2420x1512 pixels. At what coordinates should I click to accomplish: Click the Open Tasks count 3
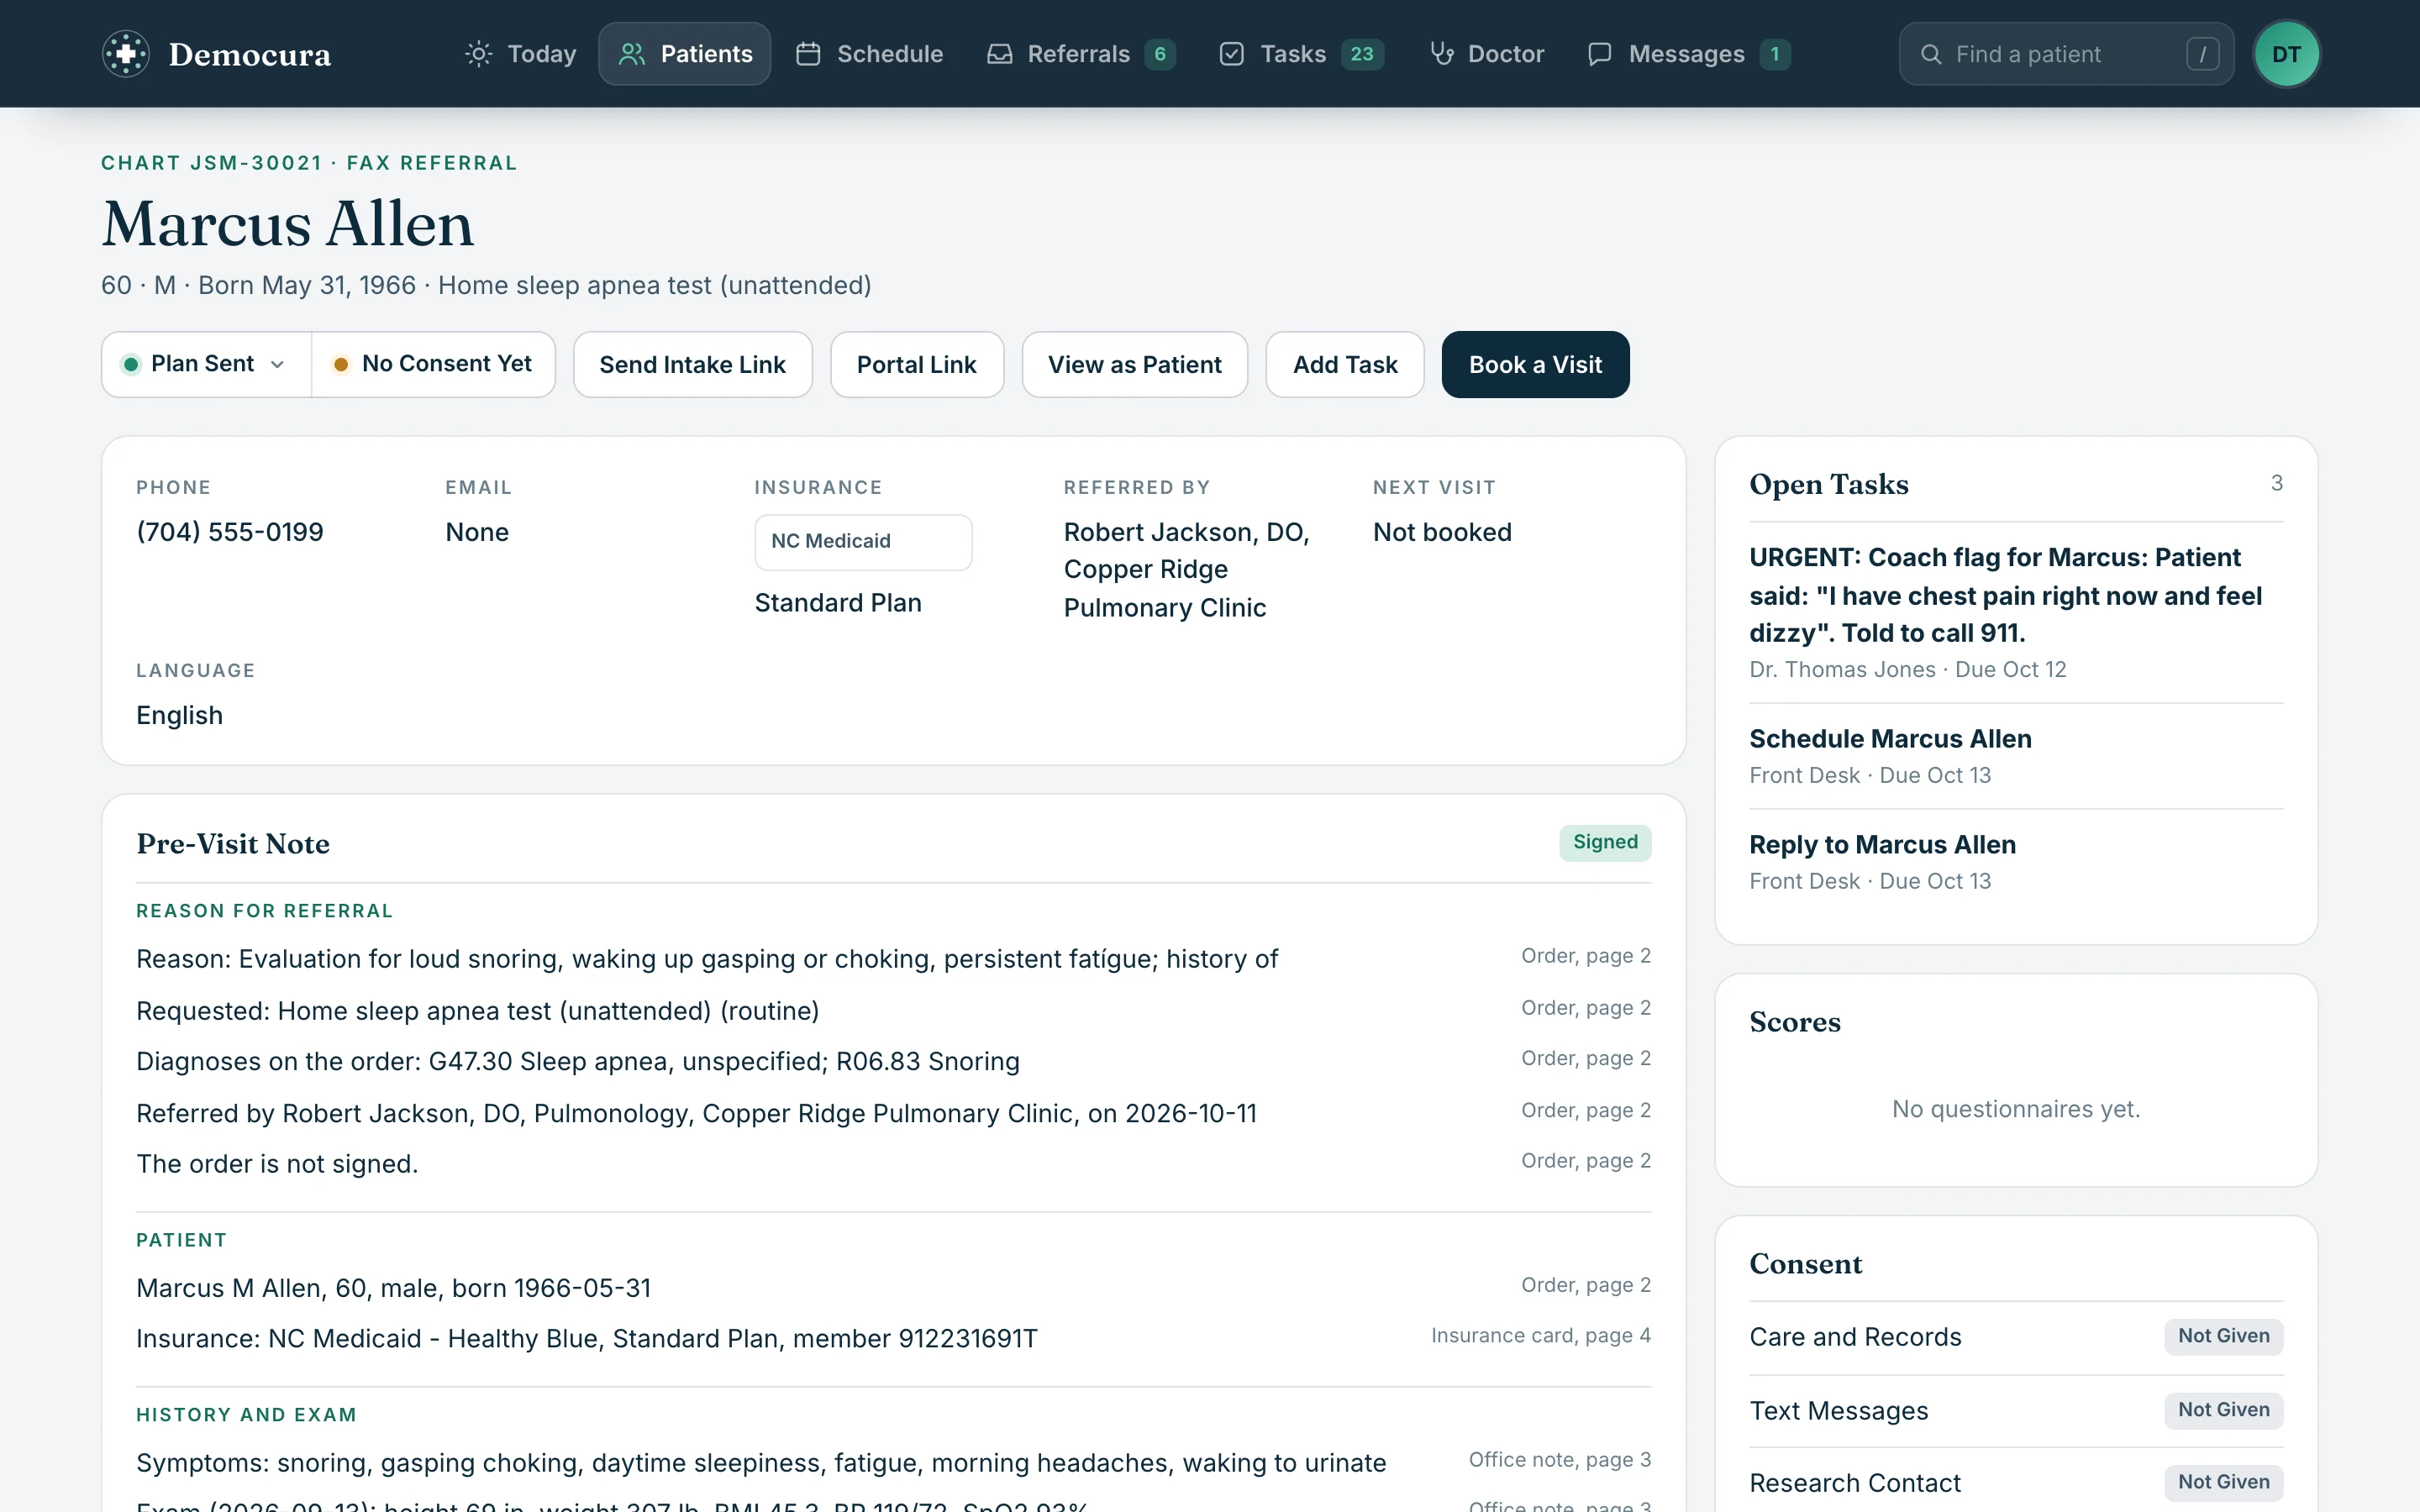coord(2276,484)
